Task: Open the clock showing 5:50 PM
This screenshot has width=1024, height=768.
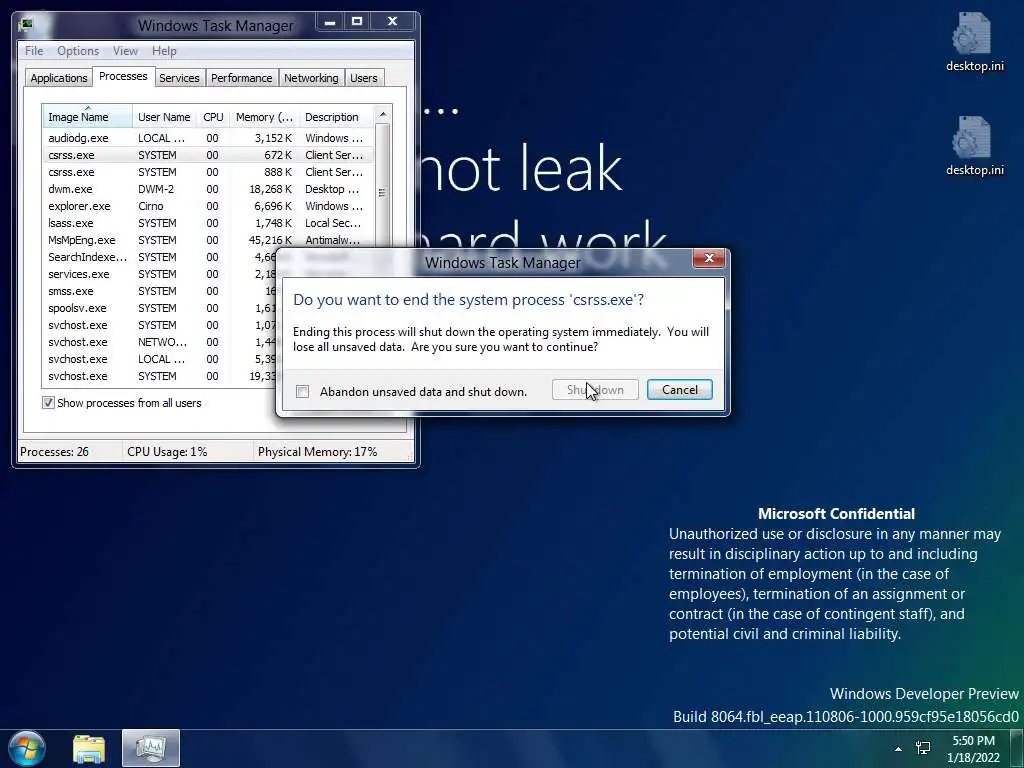Action: [x=973, y=749]
